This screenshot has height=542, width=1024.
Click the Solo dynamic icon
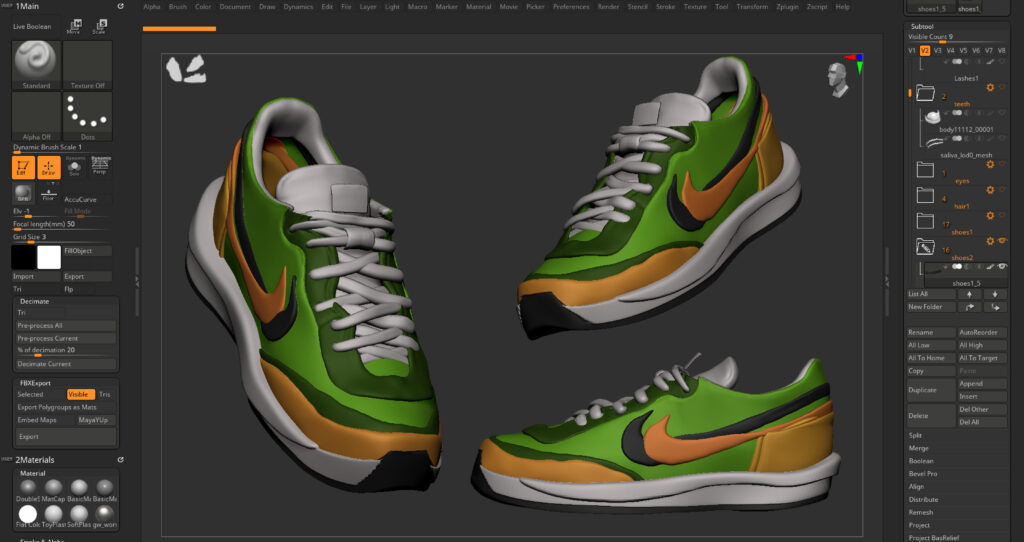(x=74, y=167)
